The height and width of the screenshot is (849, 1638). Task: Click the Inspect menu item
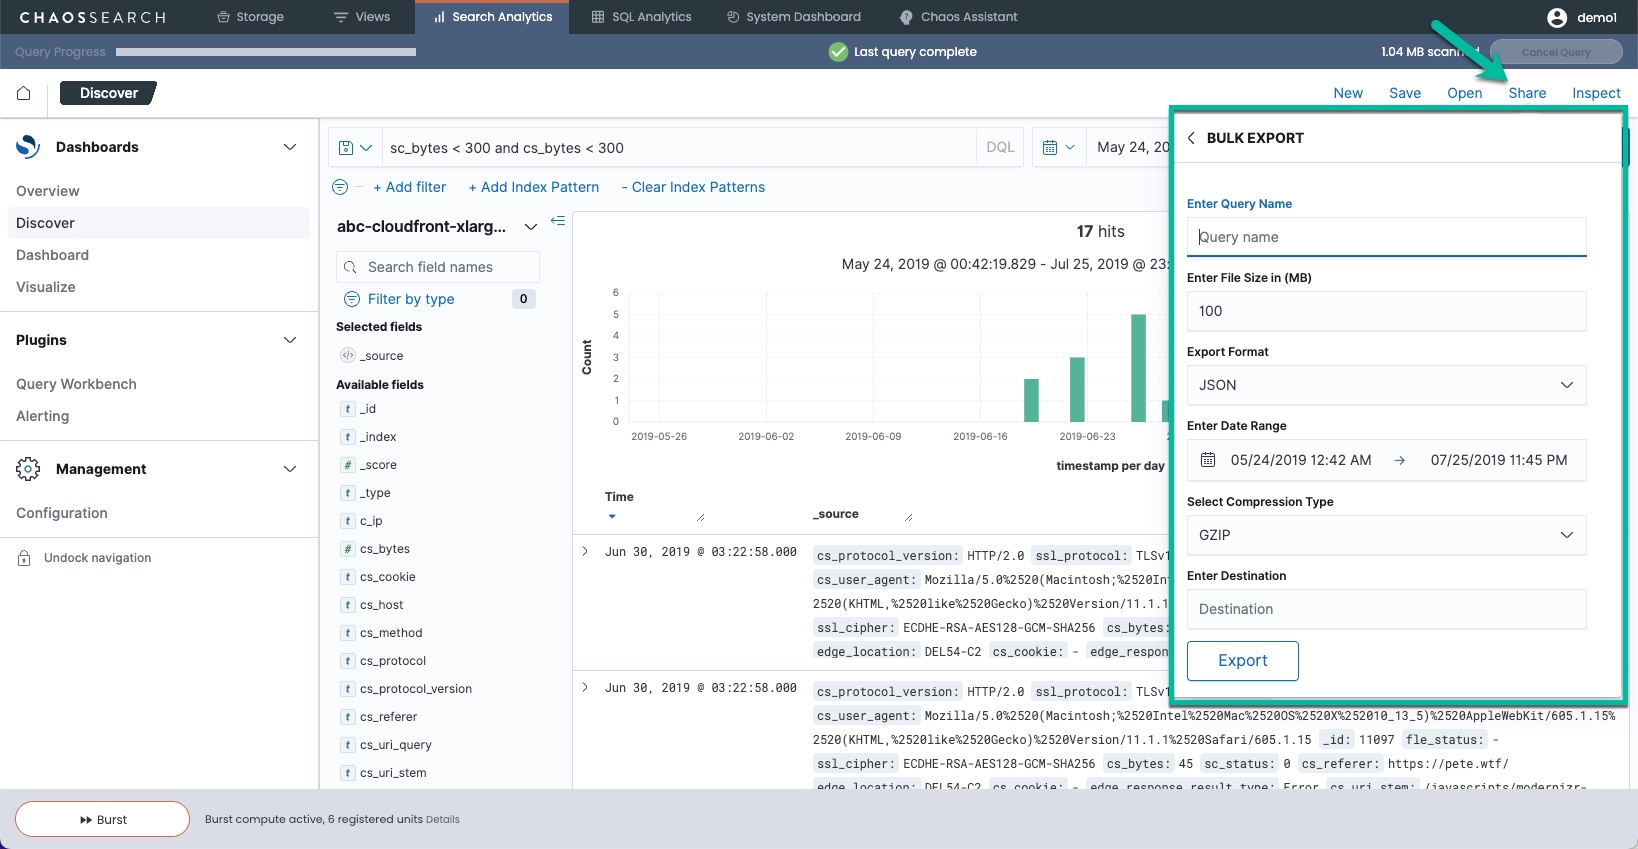pyautogui.click(x=1596, y=93)
